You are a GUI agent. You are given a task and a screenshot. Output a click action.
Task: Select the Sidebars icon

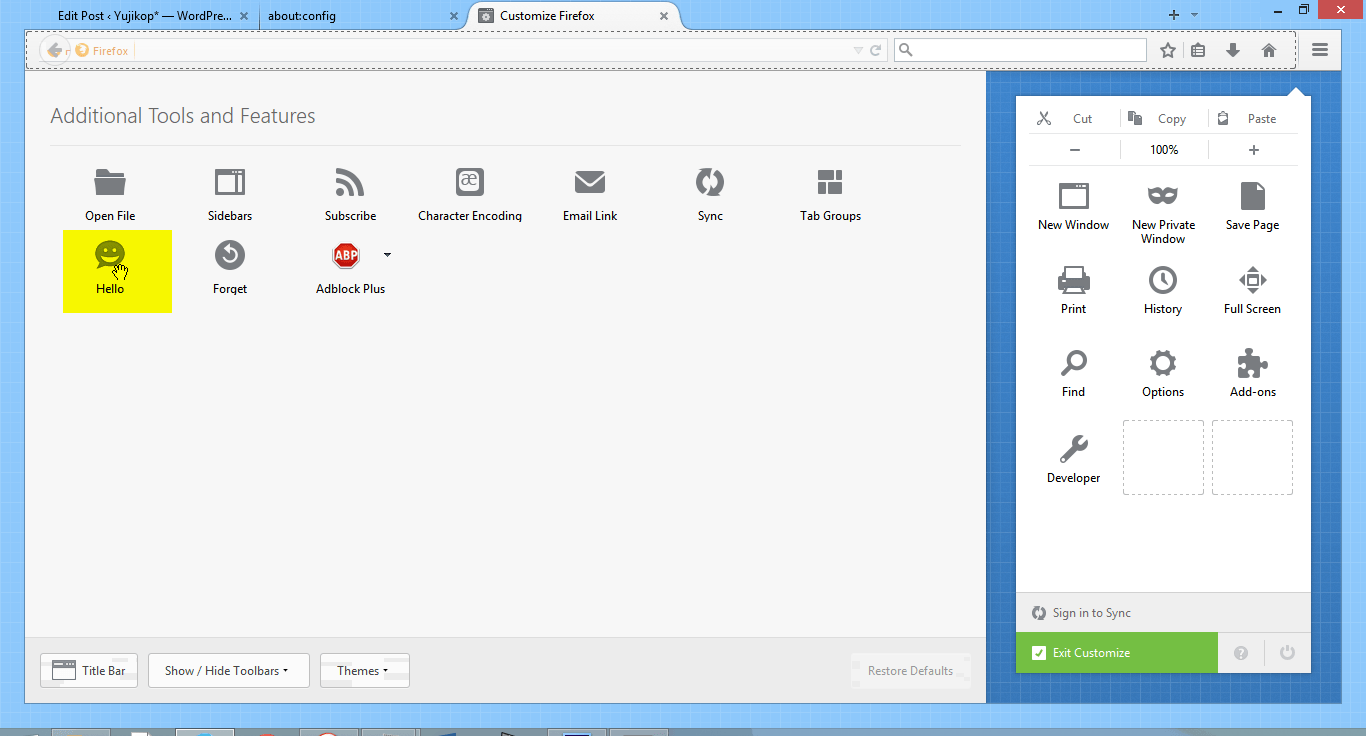(230, 182)
